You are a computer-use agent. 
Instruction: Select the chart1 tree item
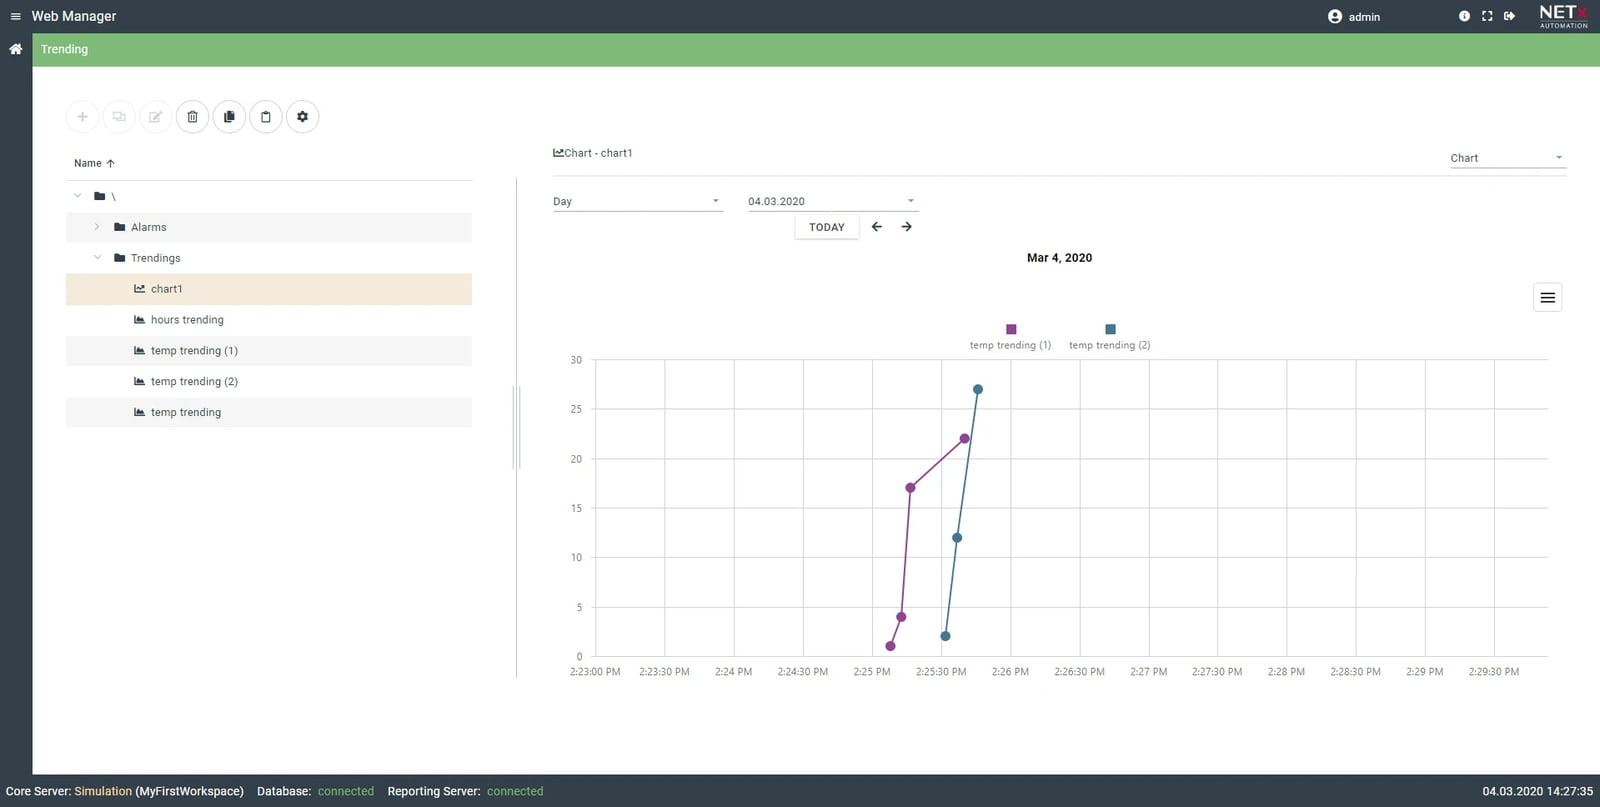[269, 289]
